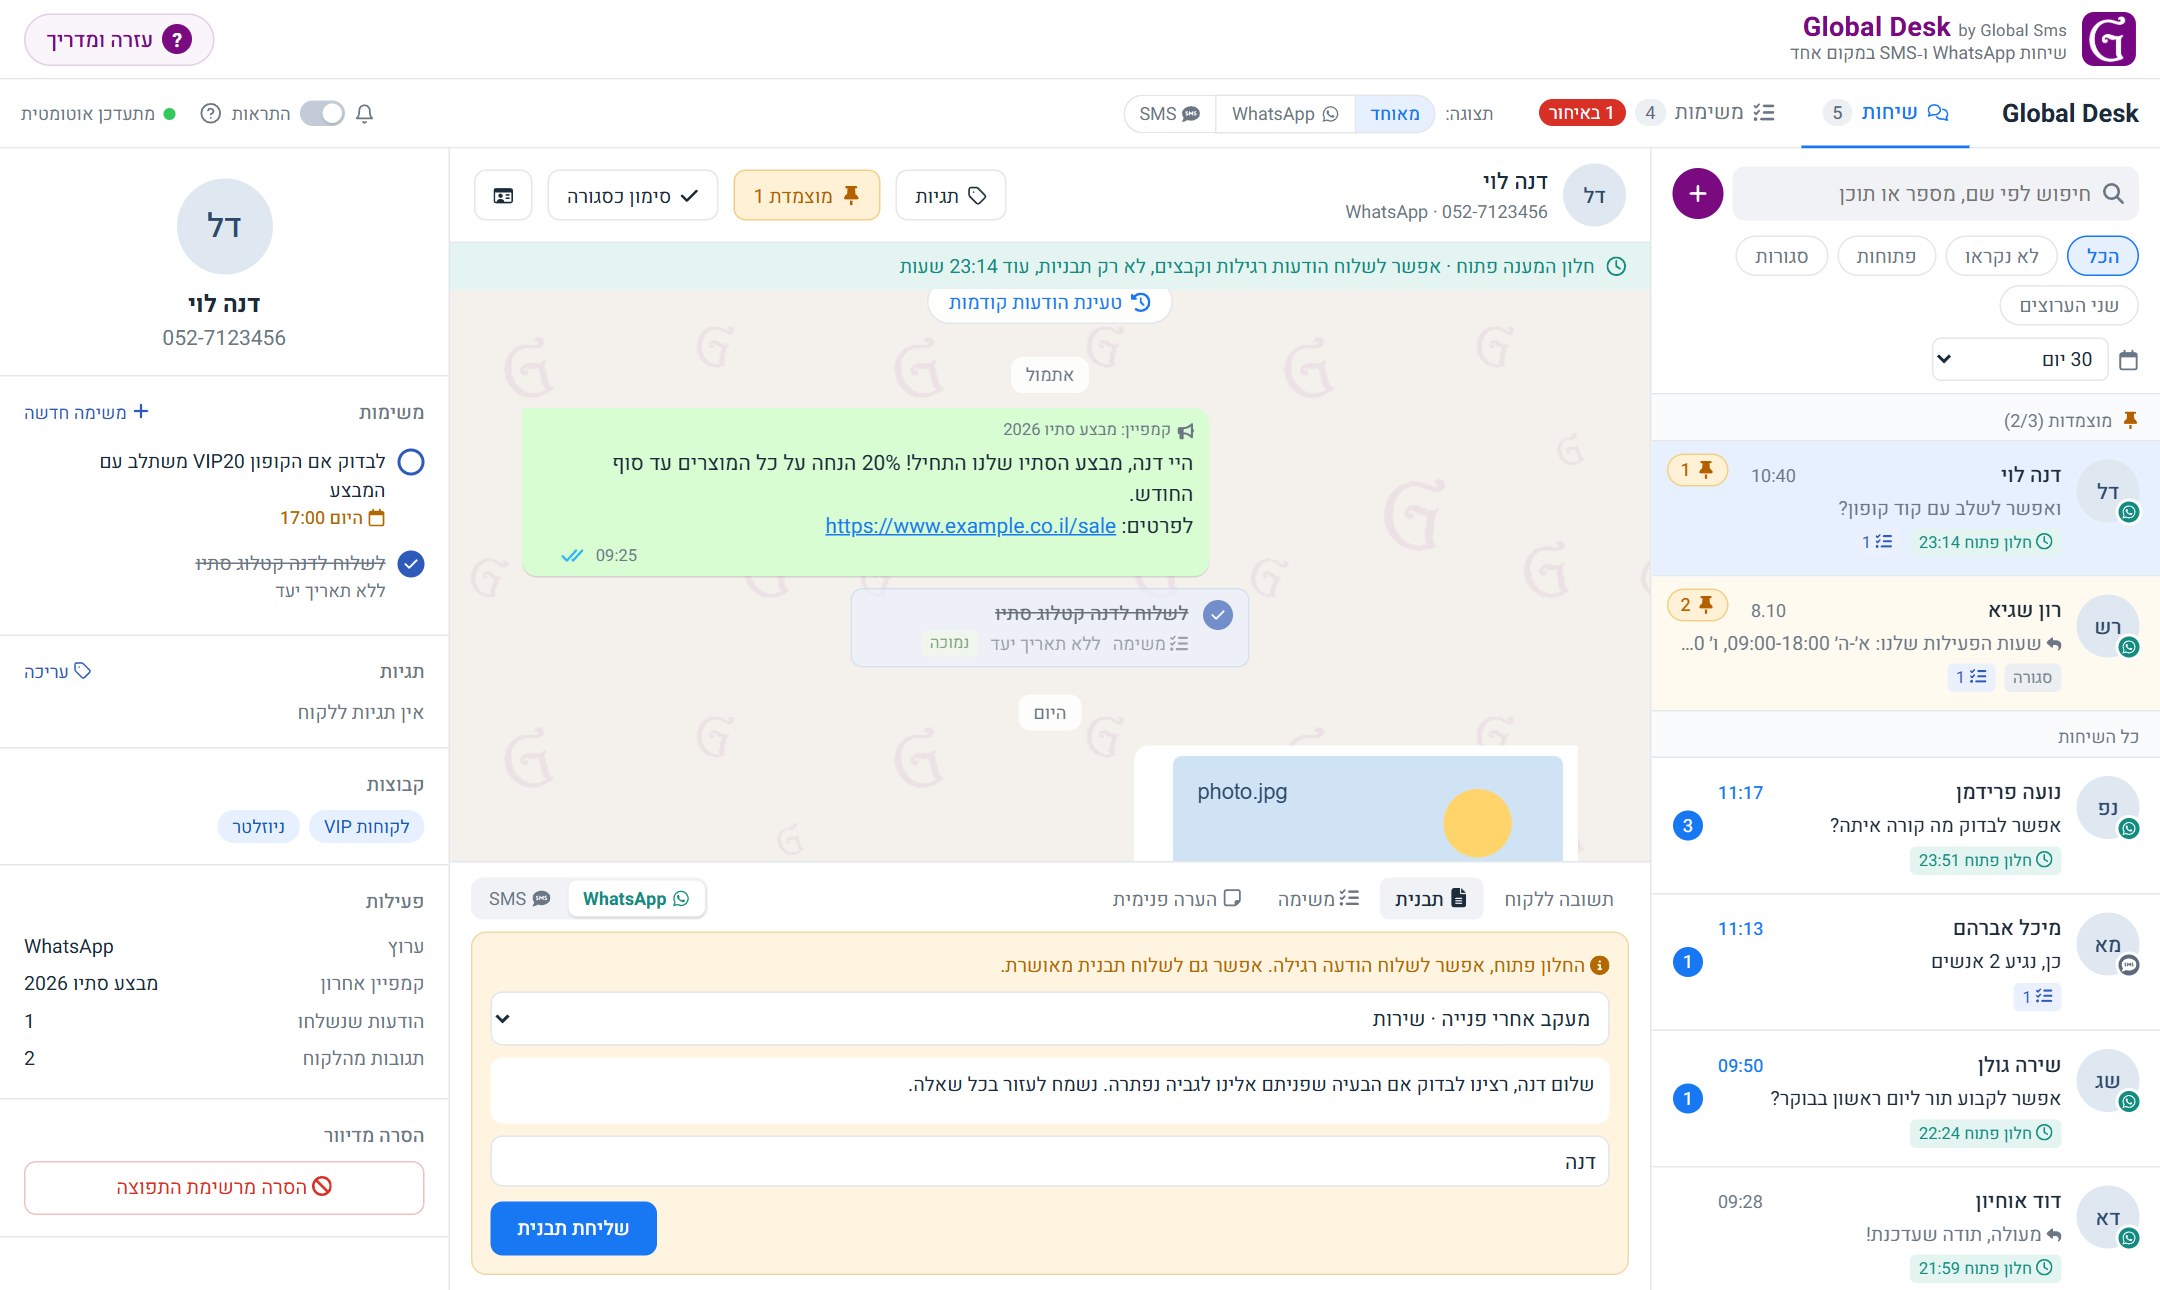Open the תגיות tag button
This screenshot has height=1290, width=2160.
click(950, 196)
